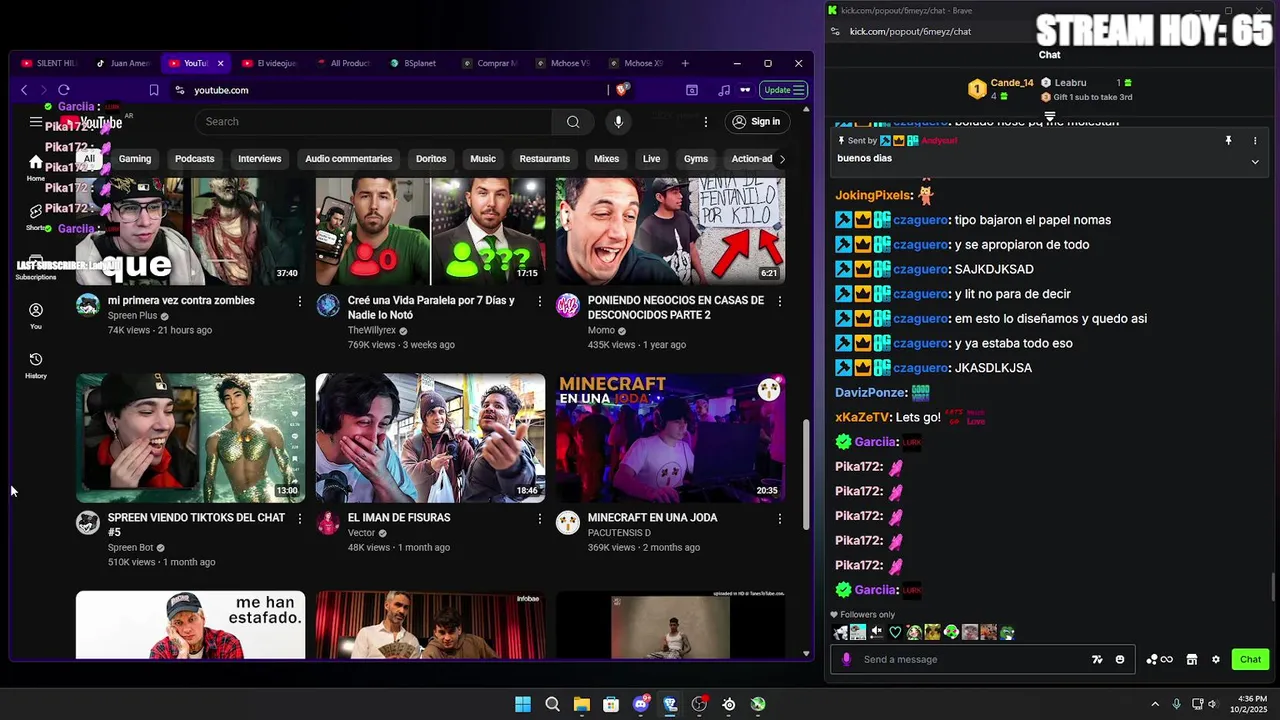The image size is (1280, 720).
Task: Open a new browser tab
Action: pos(685,63)
